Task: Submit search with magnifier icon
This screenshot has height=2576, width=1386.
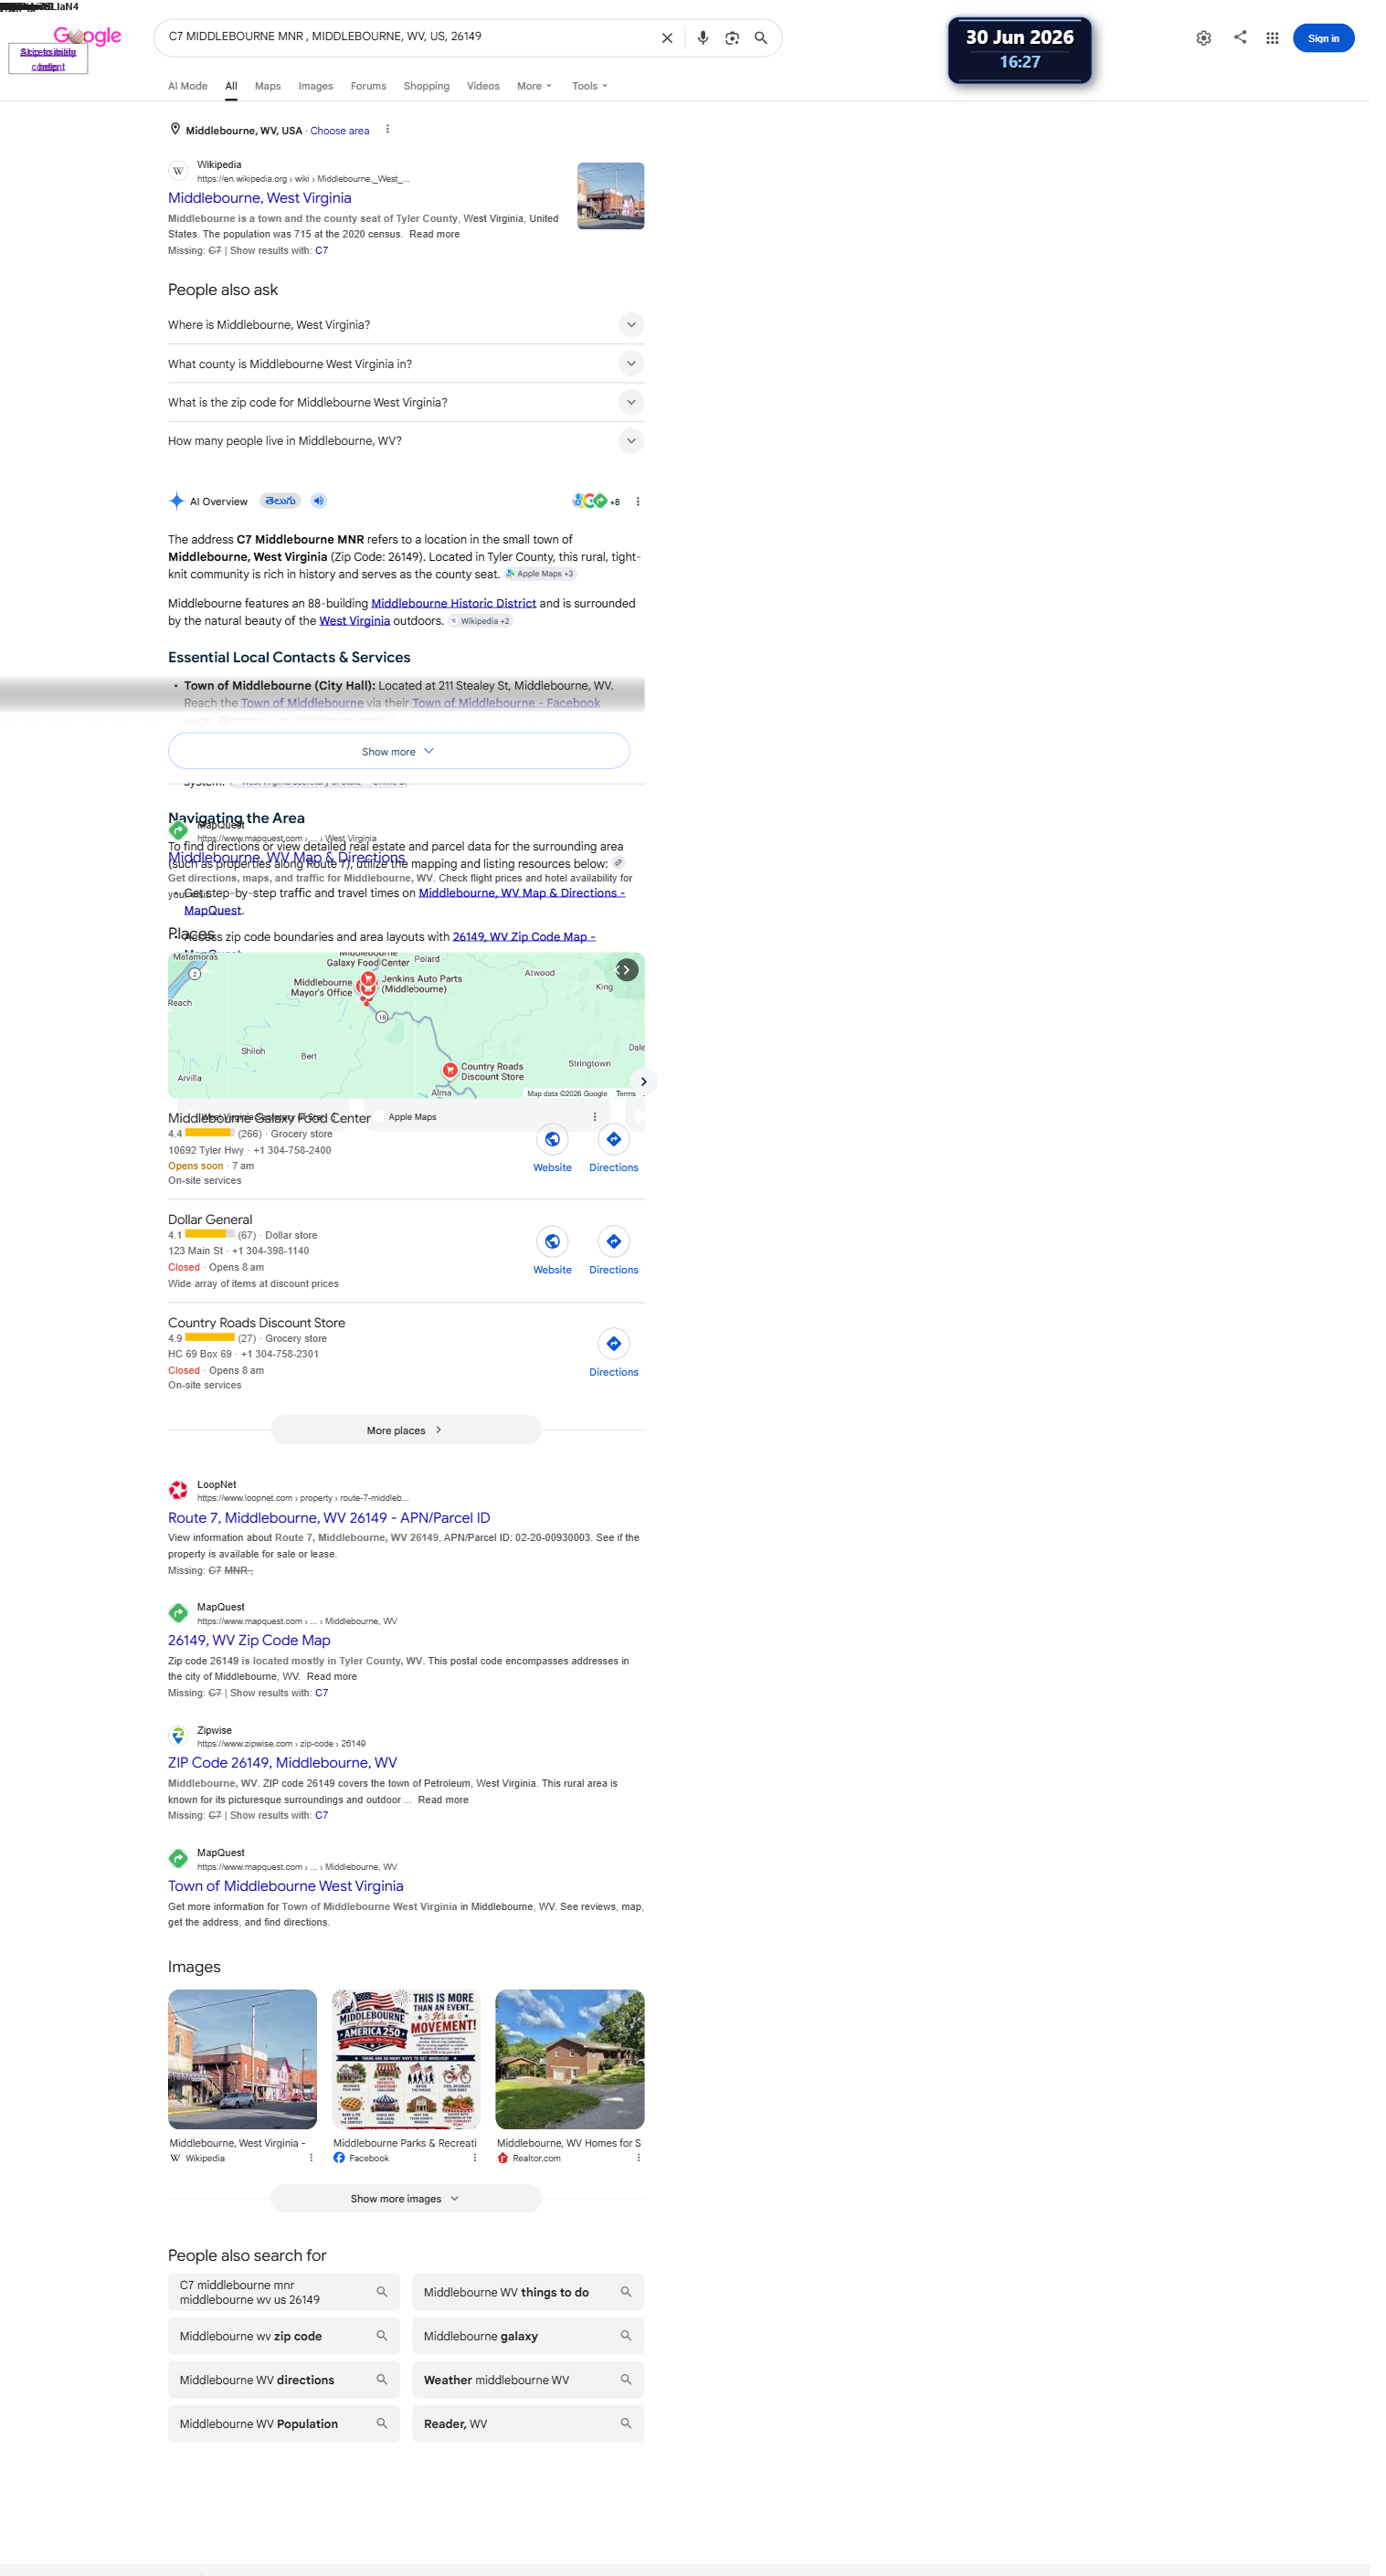Action: 761,38
